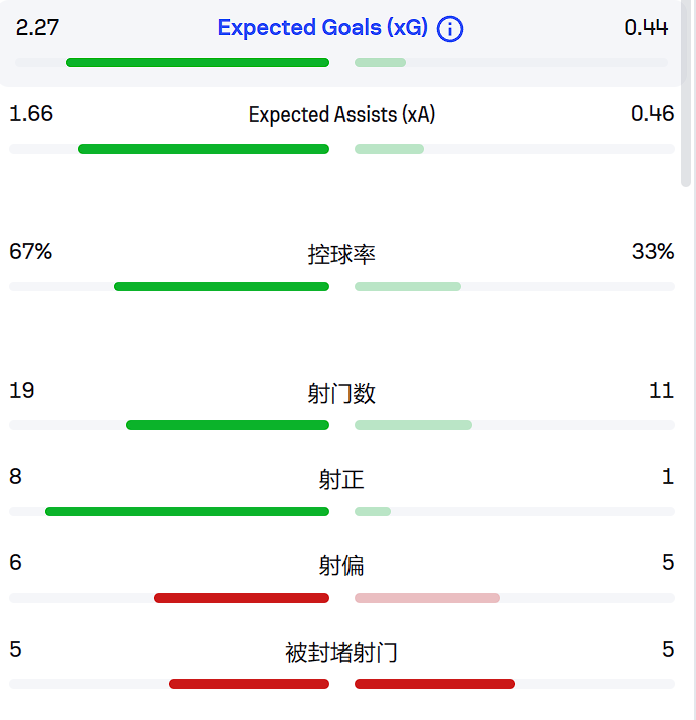Click the home xG value 2.27
Image resolution: width=696 pixels, height=720 pixels.
pos(37,28)
